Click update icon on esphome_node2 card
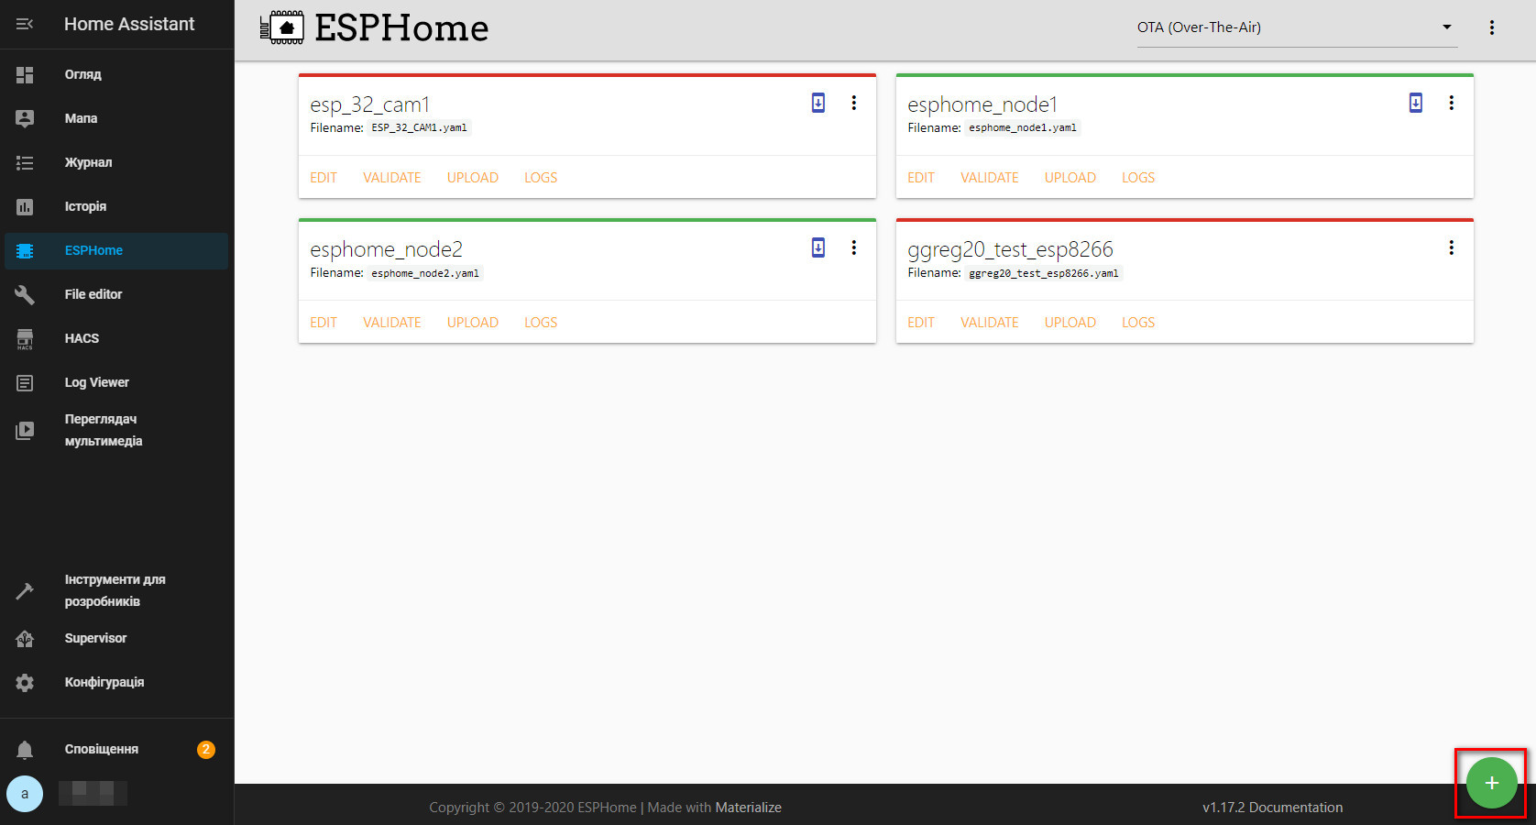This screenshot has width=1536, height=825. [x=818, y=248]
